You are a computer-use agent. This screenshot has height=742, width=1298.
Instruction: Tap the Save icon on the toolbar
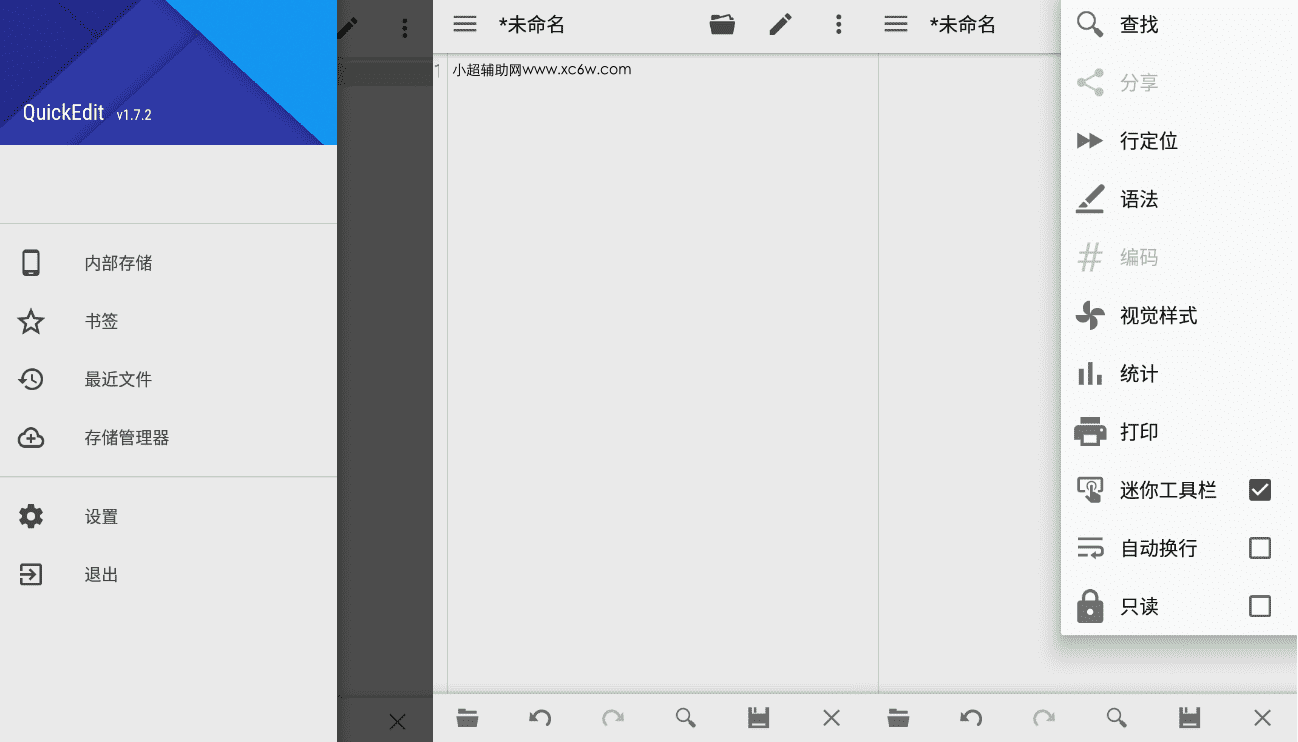coord(758,718)
